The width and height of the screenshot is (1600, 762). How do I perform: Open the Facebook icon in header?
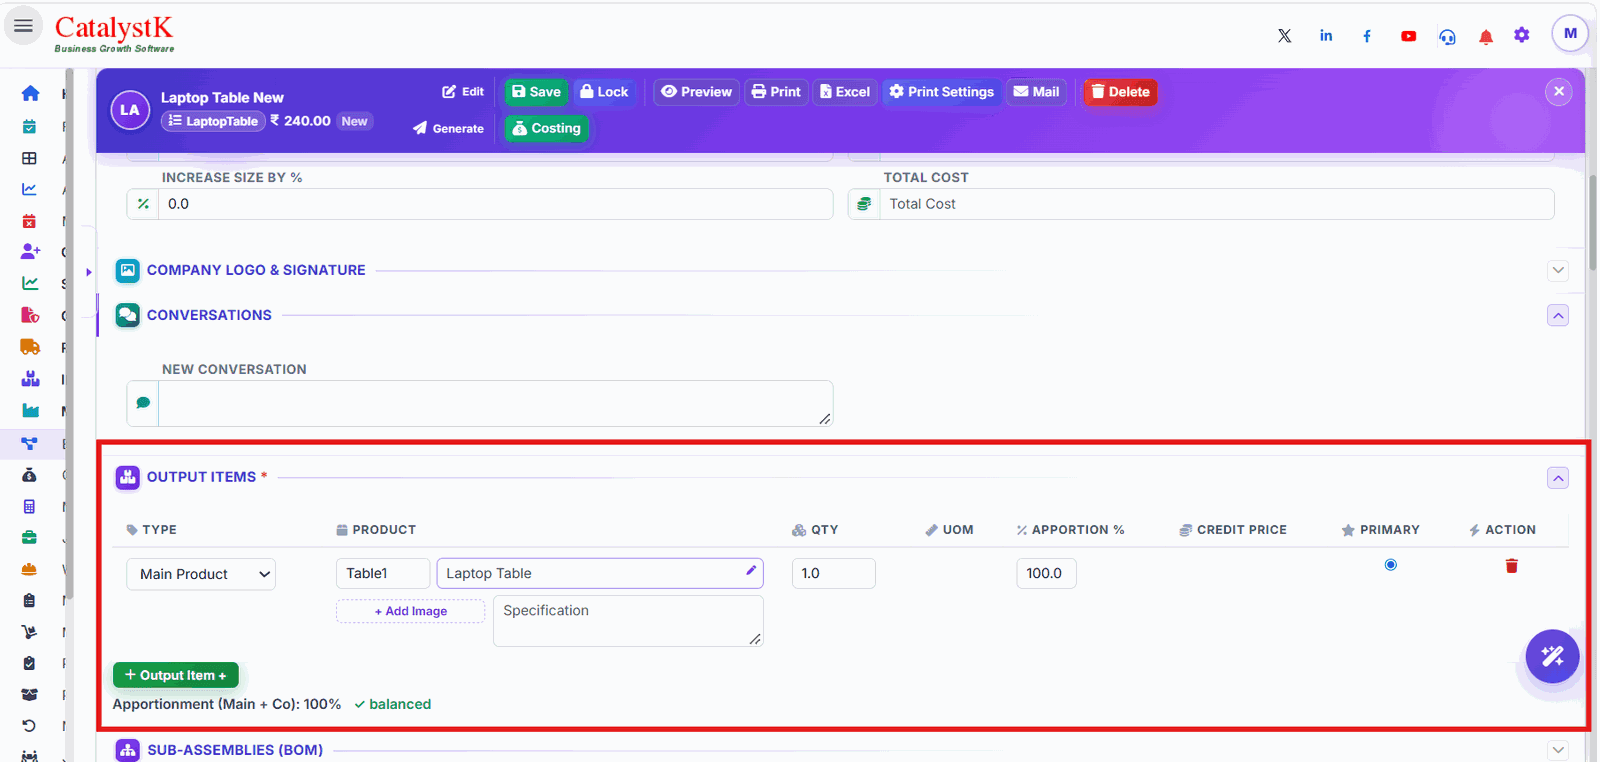point(1367,36)
